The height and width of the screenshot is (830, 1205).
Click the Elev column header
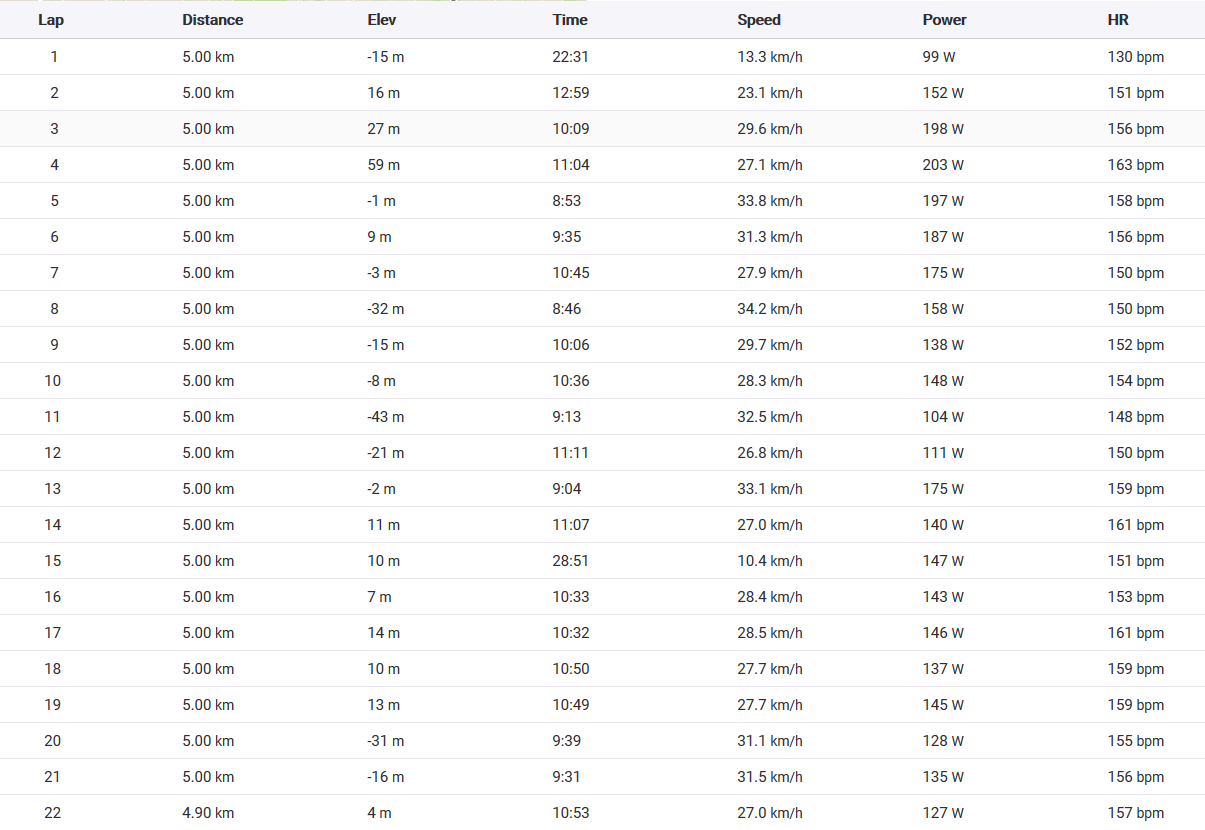[x=382, y=20]
